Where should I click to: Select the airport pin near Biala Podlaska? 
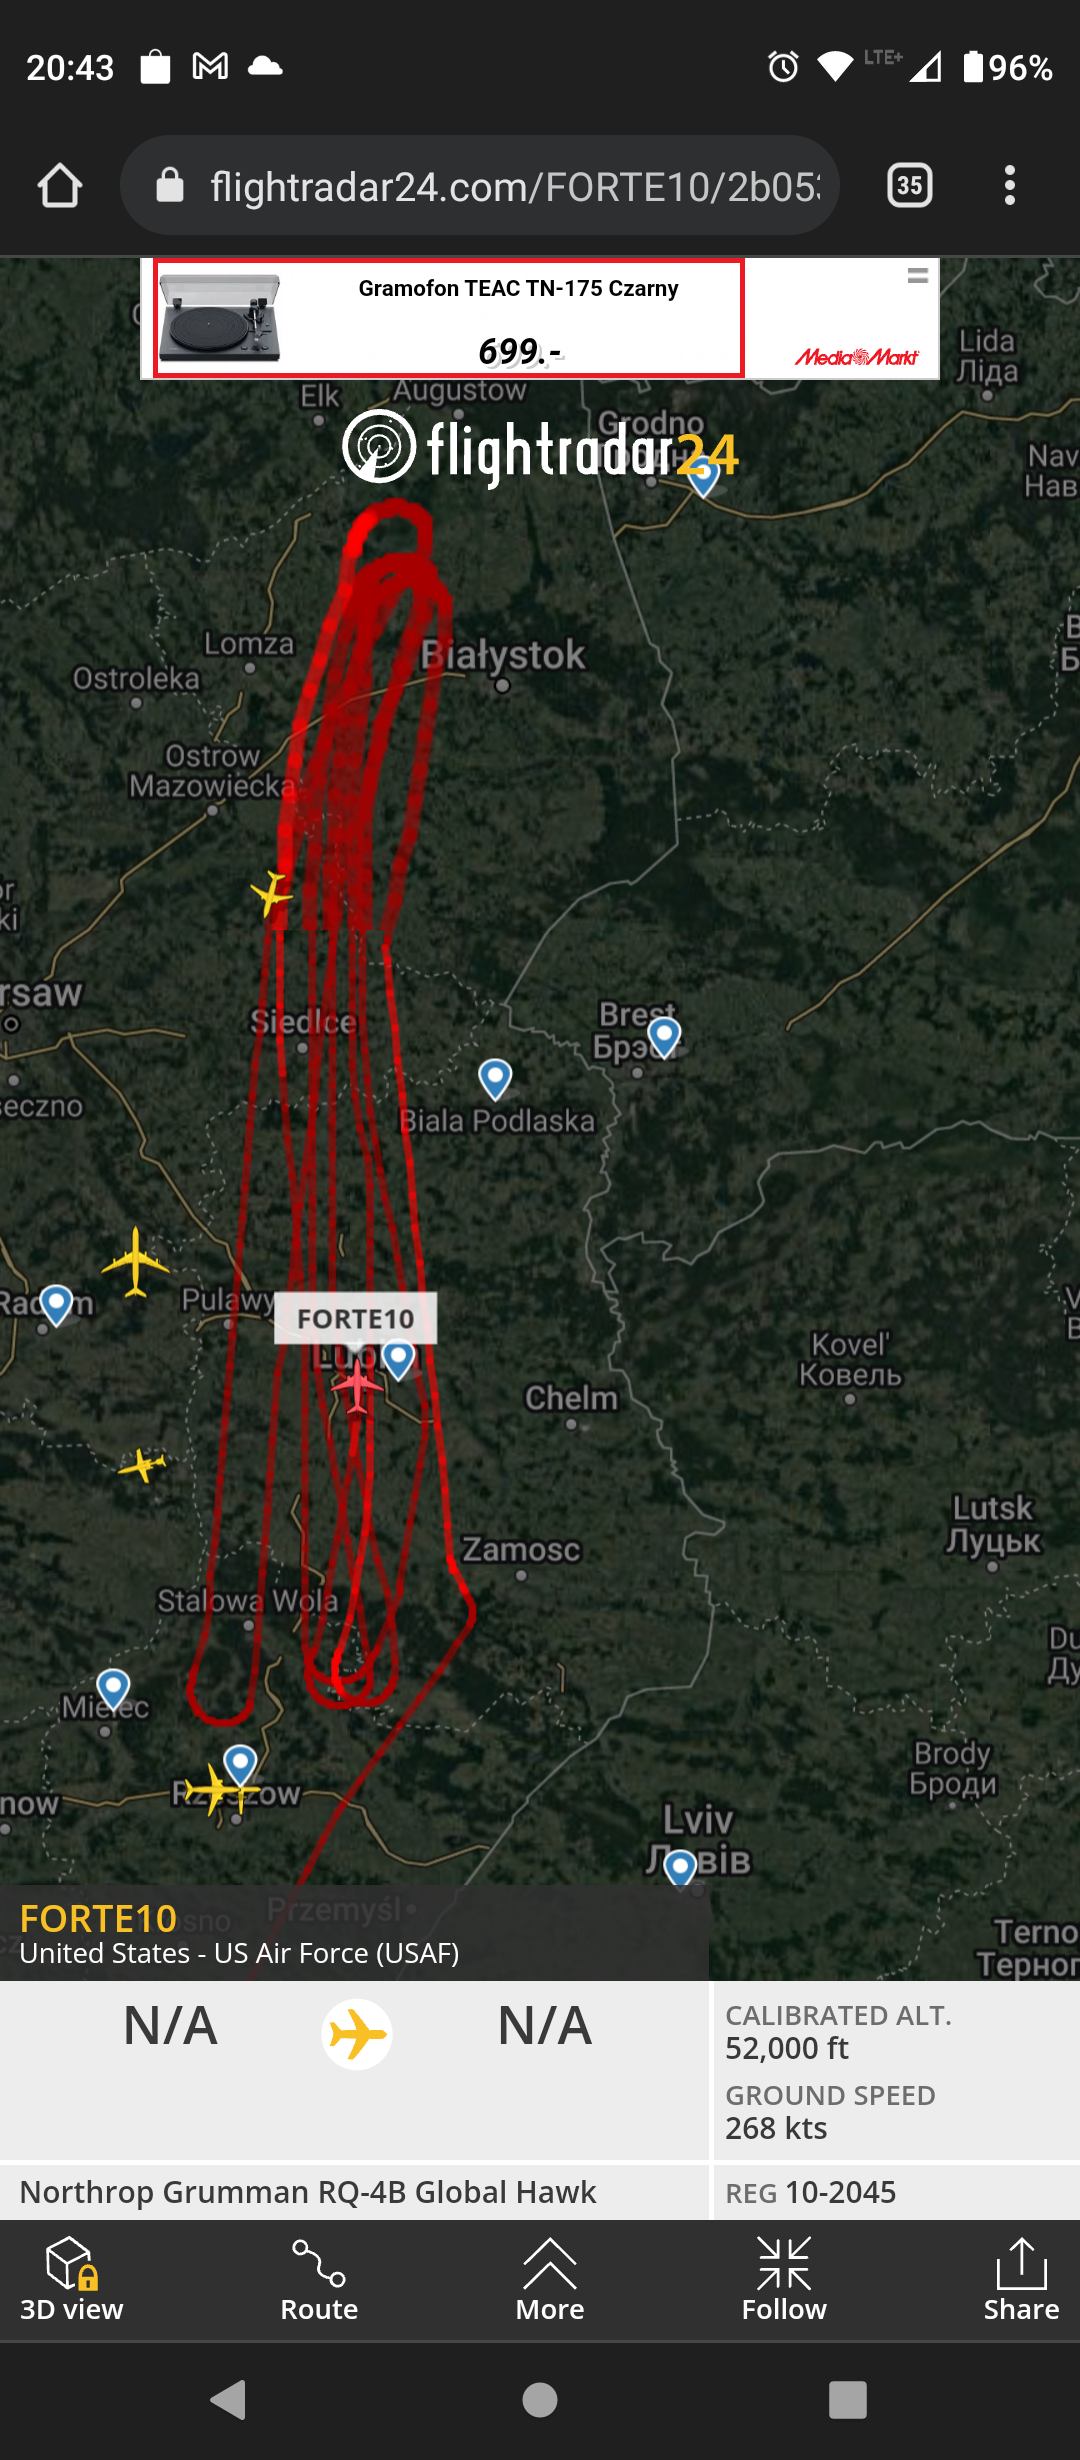click(495, 1079)
